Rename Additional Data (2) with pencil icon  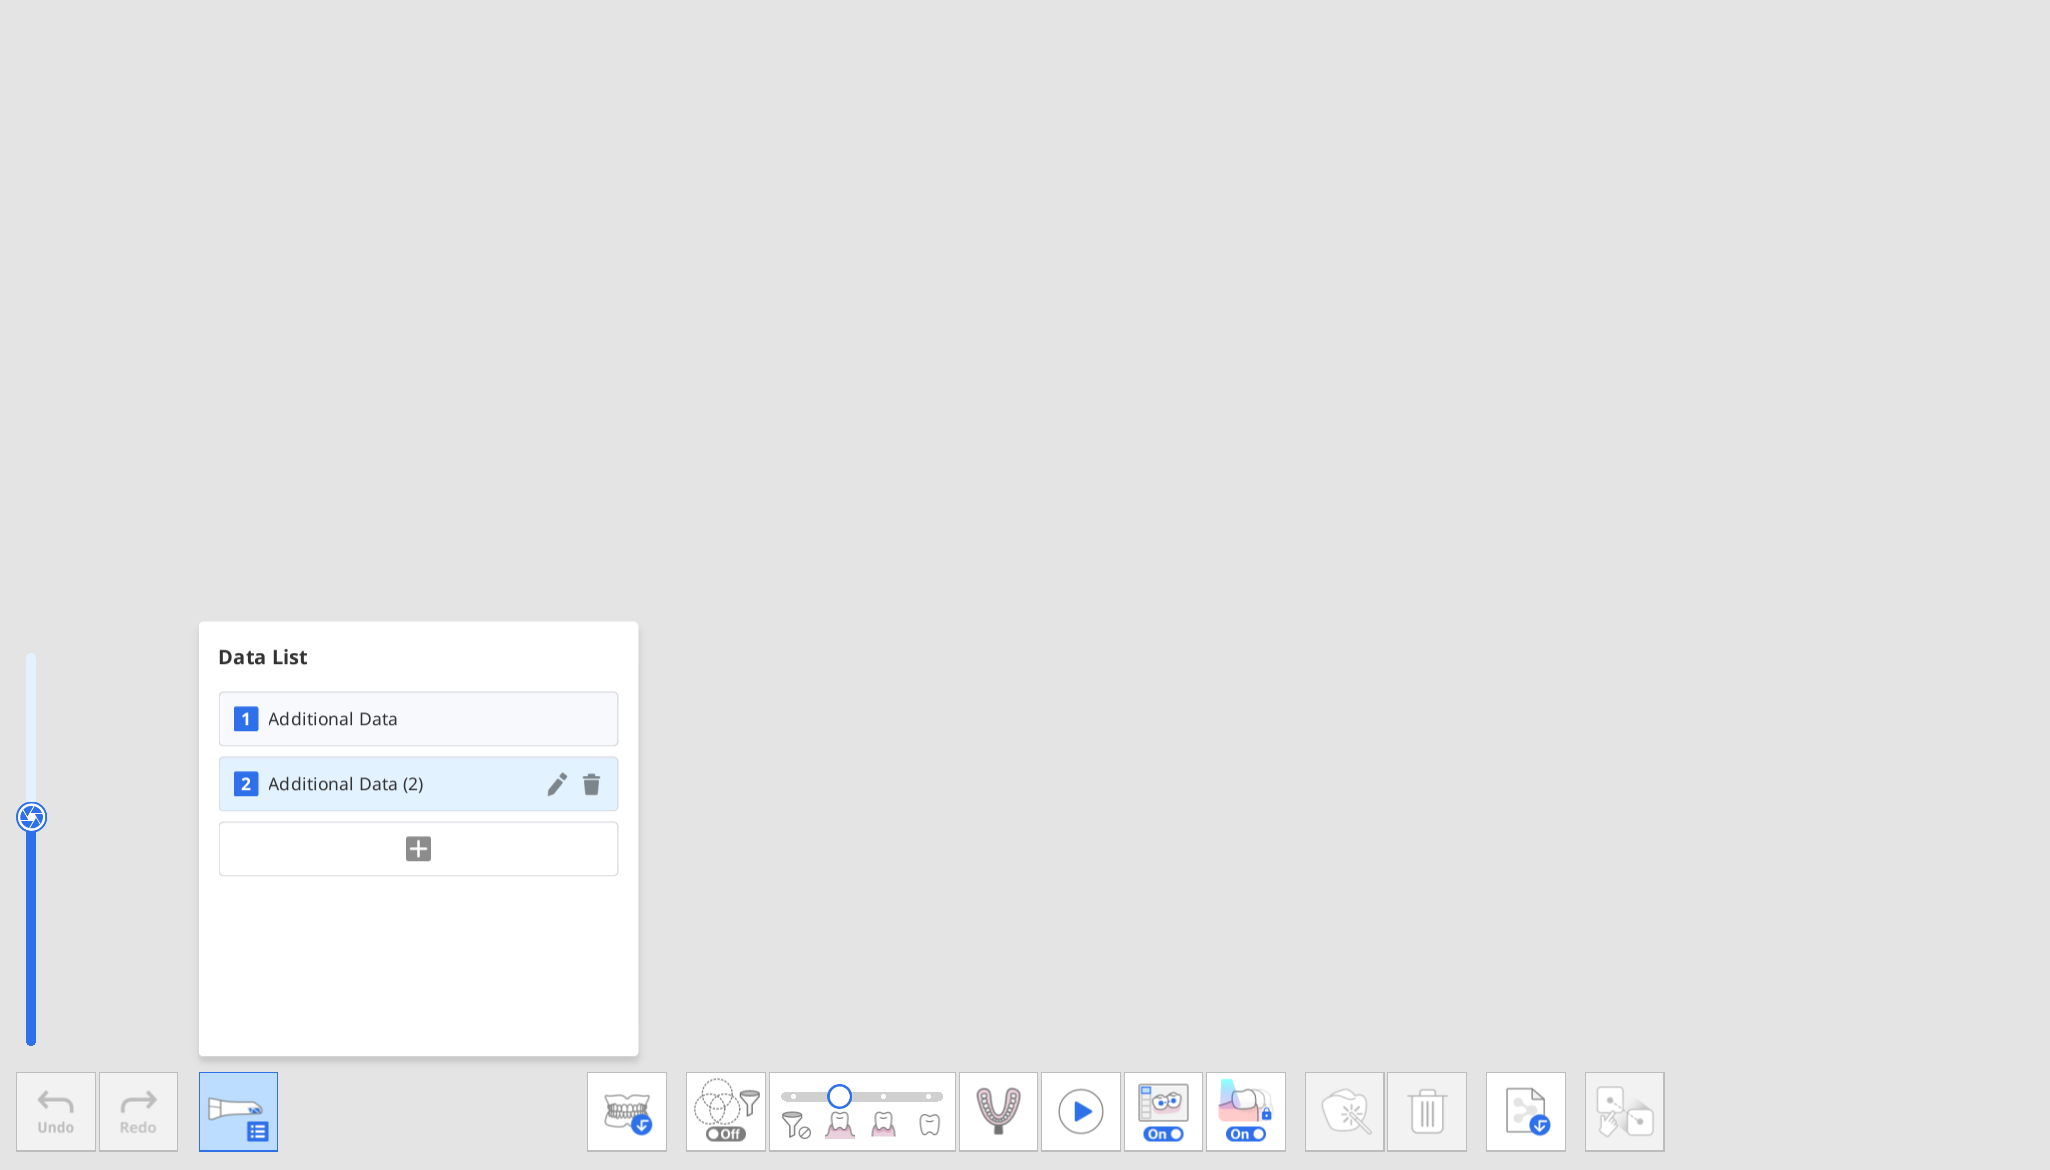click(557, 784)
